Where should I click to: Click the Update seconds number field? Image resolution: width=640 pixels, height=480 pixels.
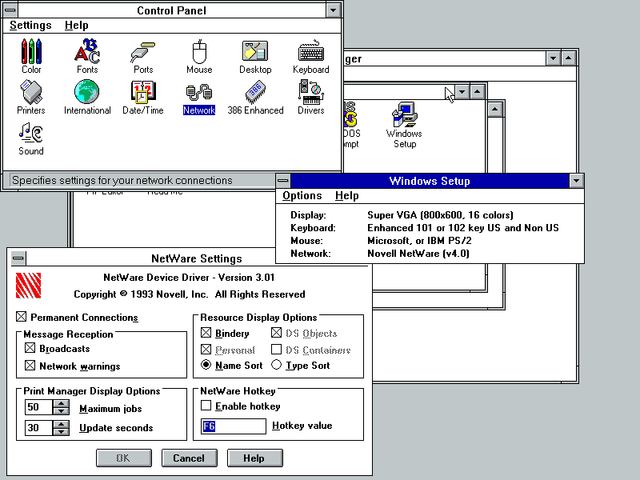39,428
